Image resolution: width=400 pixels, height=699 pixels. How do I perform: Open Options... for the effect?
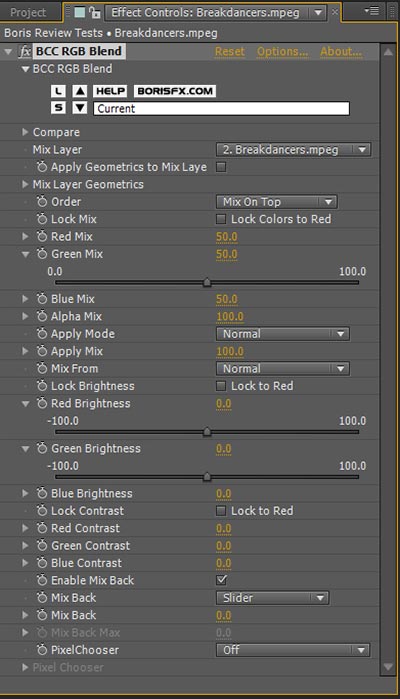point(282,52)
